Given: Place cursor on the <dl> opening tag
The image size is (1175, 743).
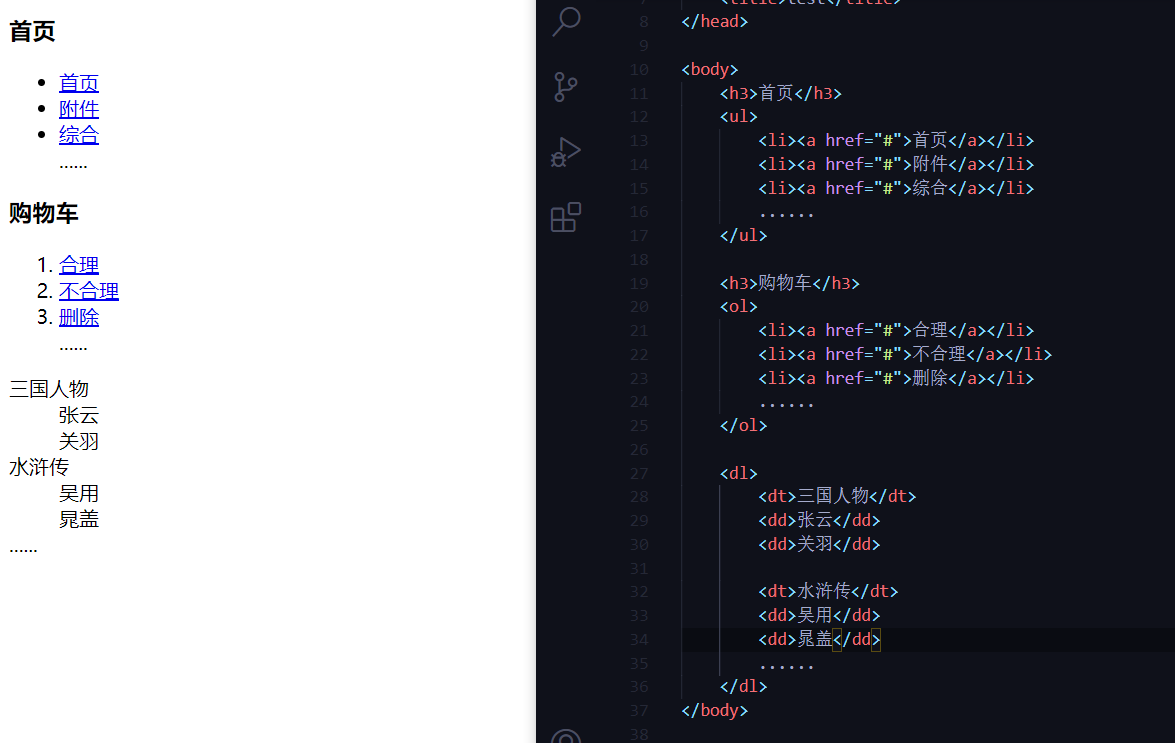Looking at the screenshot, I should 739,473.
